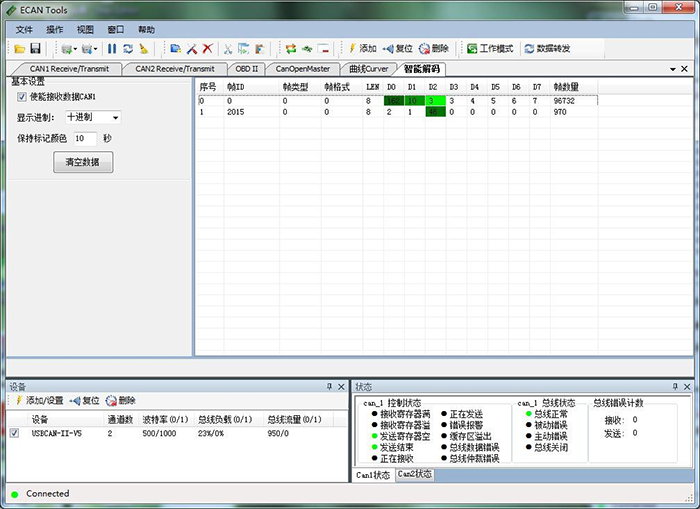Click 删除 delete in the device panel

(120, 400)
